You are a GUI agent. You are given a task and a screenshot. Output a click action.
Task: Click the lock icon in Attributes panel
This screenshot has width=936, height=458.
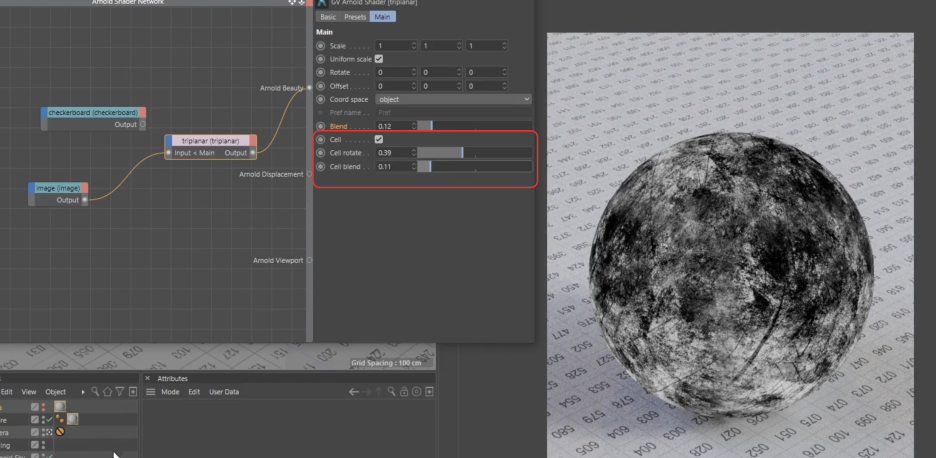(404, 392)
